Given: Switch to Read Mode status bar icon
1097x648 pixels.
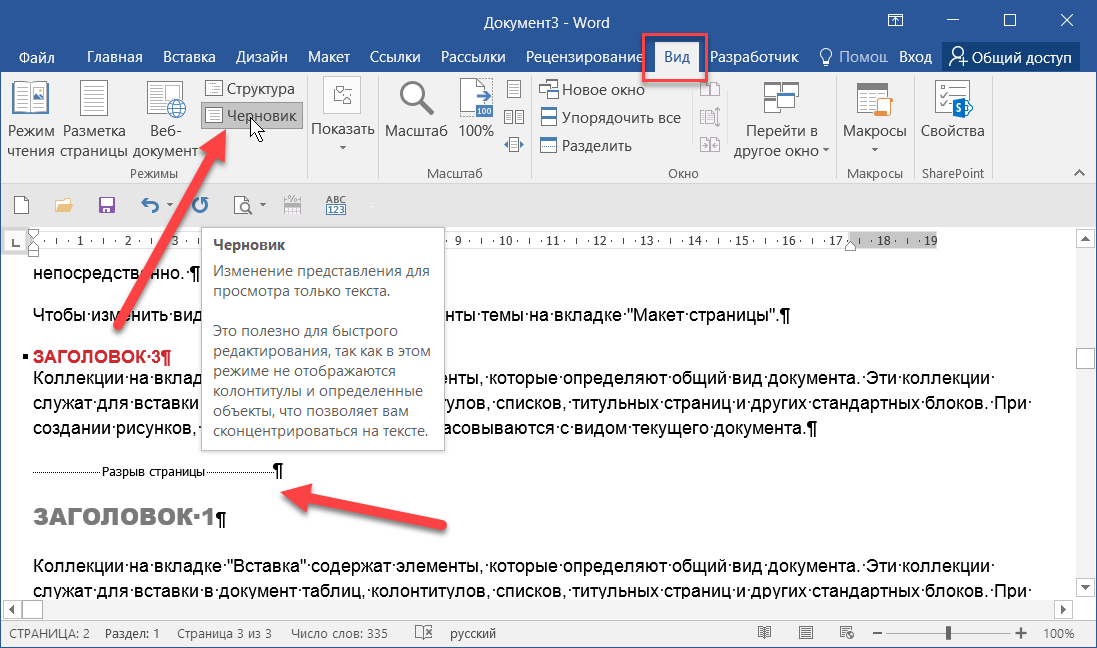Looking at the screenshot, I should 765,633.
